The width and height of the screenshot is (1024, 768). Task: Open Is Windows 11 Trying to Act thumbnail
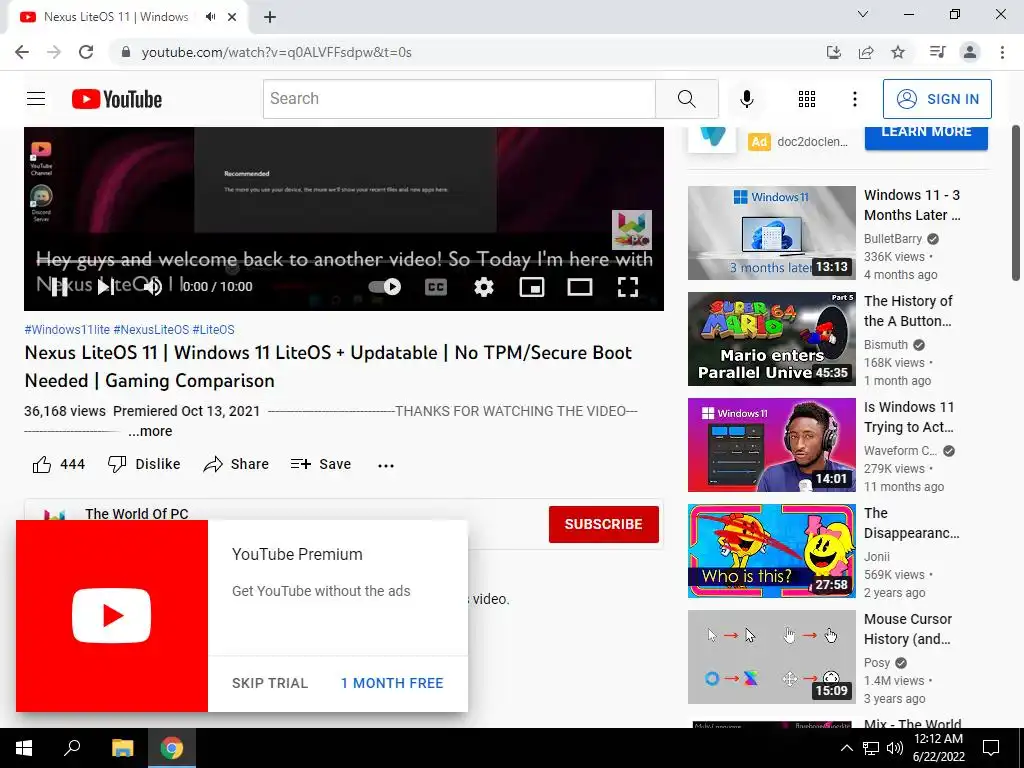(771, 445)
